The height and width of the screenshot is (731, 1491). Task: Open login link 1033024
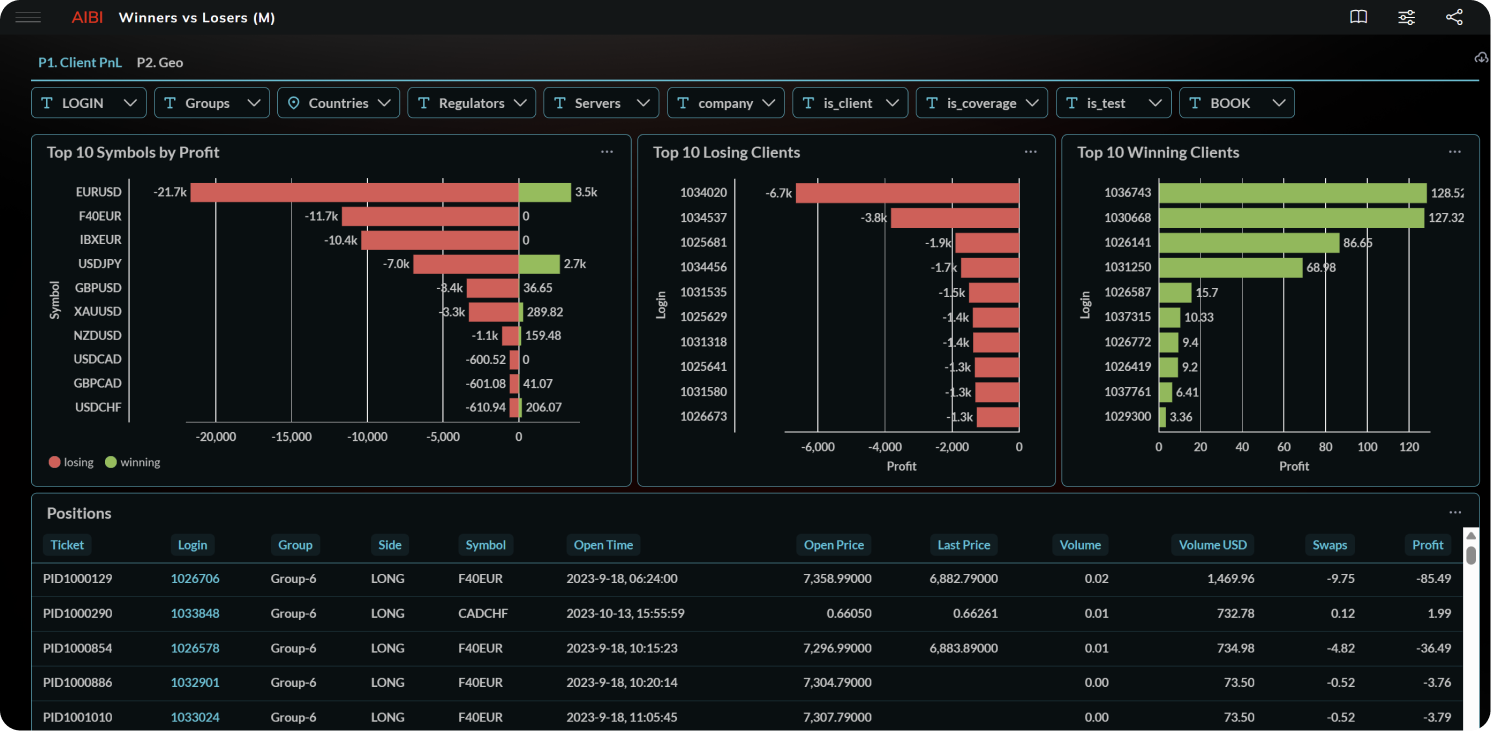[x=195, y=717]
